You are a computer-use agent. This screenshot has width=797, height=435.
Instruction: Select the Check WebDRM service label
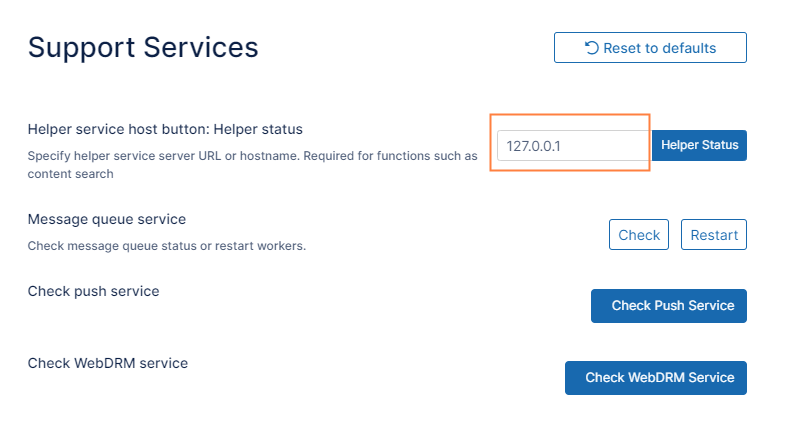[107, 363]
